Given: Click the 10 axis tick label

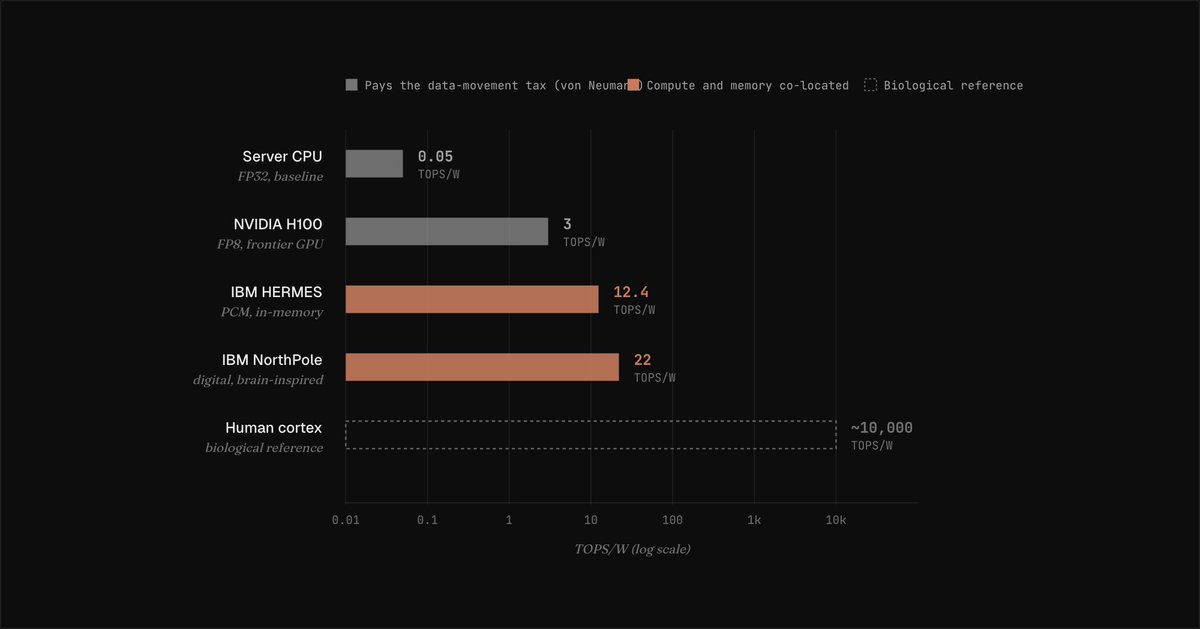Looking at the screenshot, I should 591,520.
